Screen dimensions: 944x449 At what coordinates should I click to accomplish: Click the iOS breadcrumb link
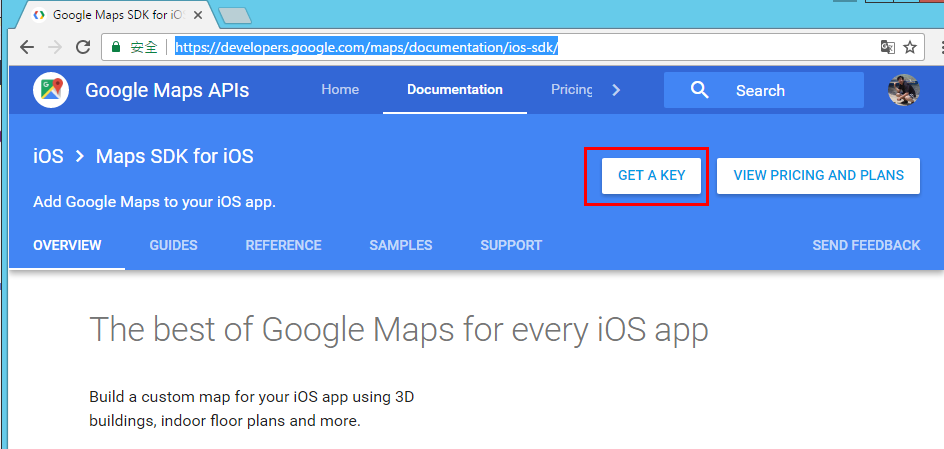click(48, 156)
